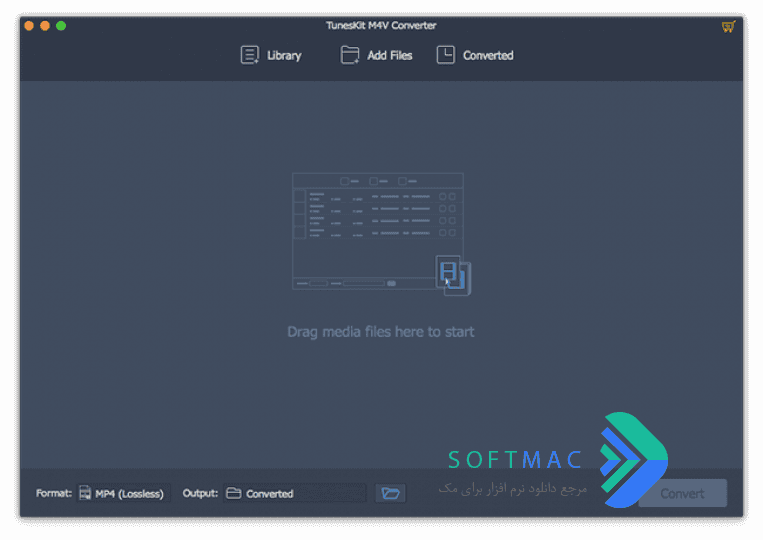The image size is (763, 540).
Task: Click the 'Drag media files here to start' text
Action: click(381, 332)
